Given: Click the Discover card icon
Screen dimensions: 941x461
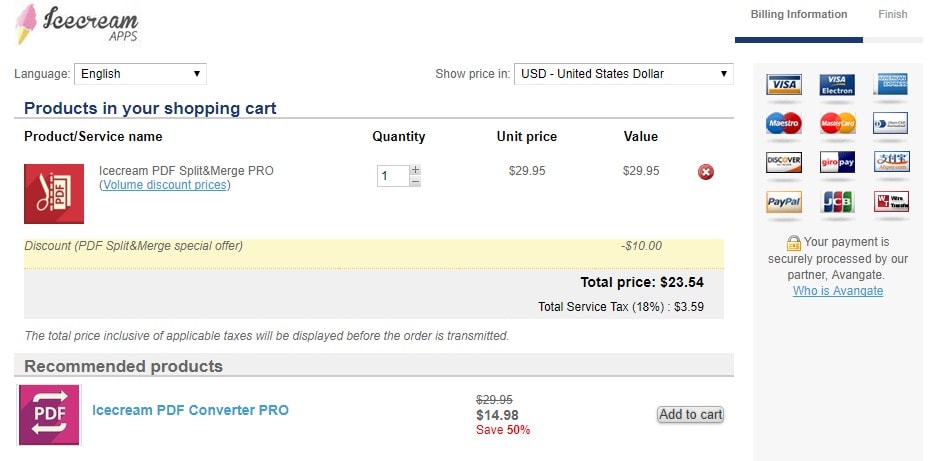Looking at the screenshot, I should (x=784, y=162).
